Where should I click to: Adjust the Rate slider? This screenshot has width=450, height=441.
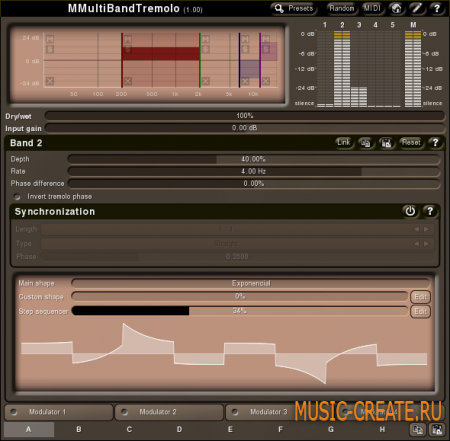point(254,171)
